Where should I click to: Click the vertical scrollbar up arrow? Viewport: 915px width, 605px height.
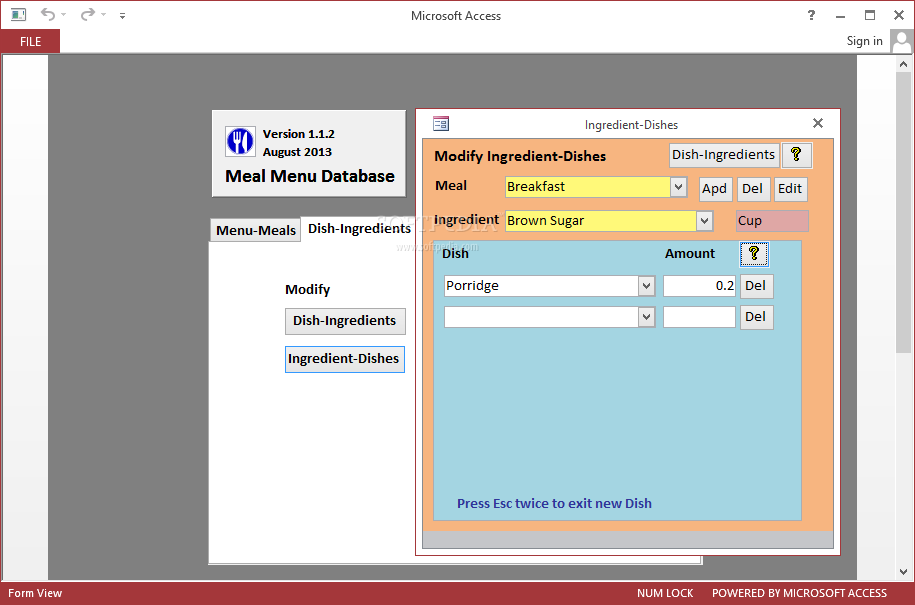[903, 64]
